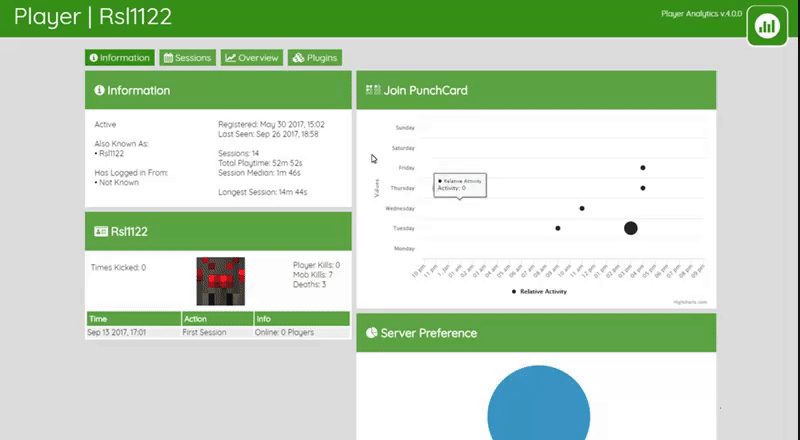Click the Join PunchCard grid icon

(x=373, y=90)
